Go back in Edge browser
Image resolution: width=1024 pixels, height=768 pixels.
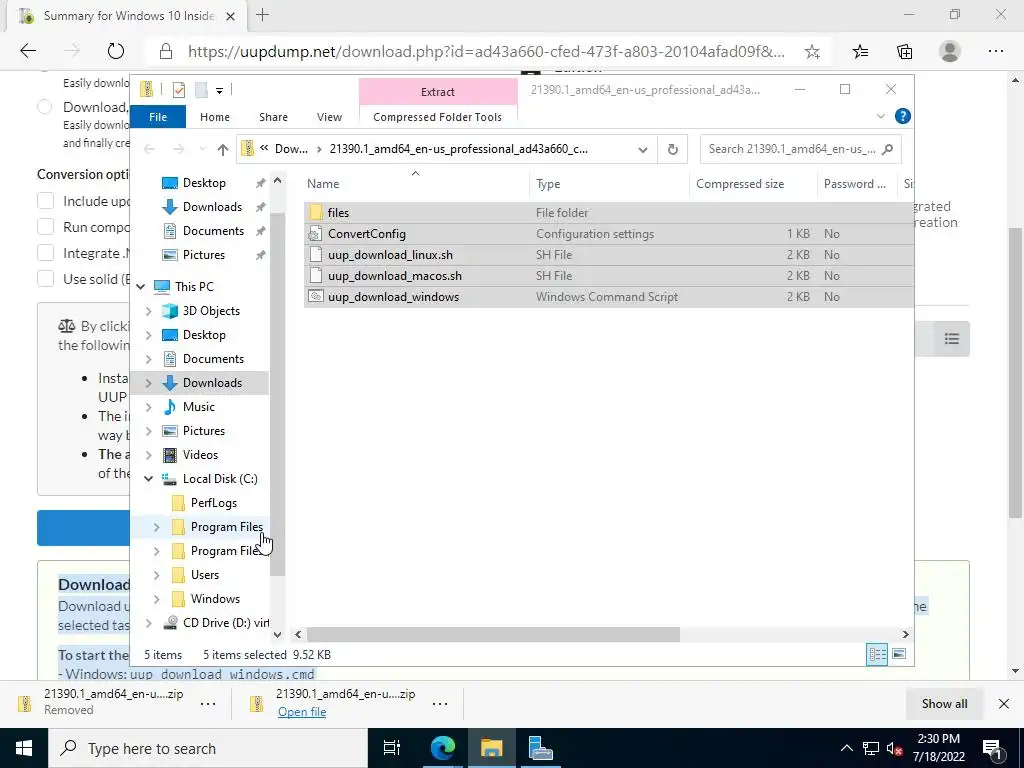(28, 51)
